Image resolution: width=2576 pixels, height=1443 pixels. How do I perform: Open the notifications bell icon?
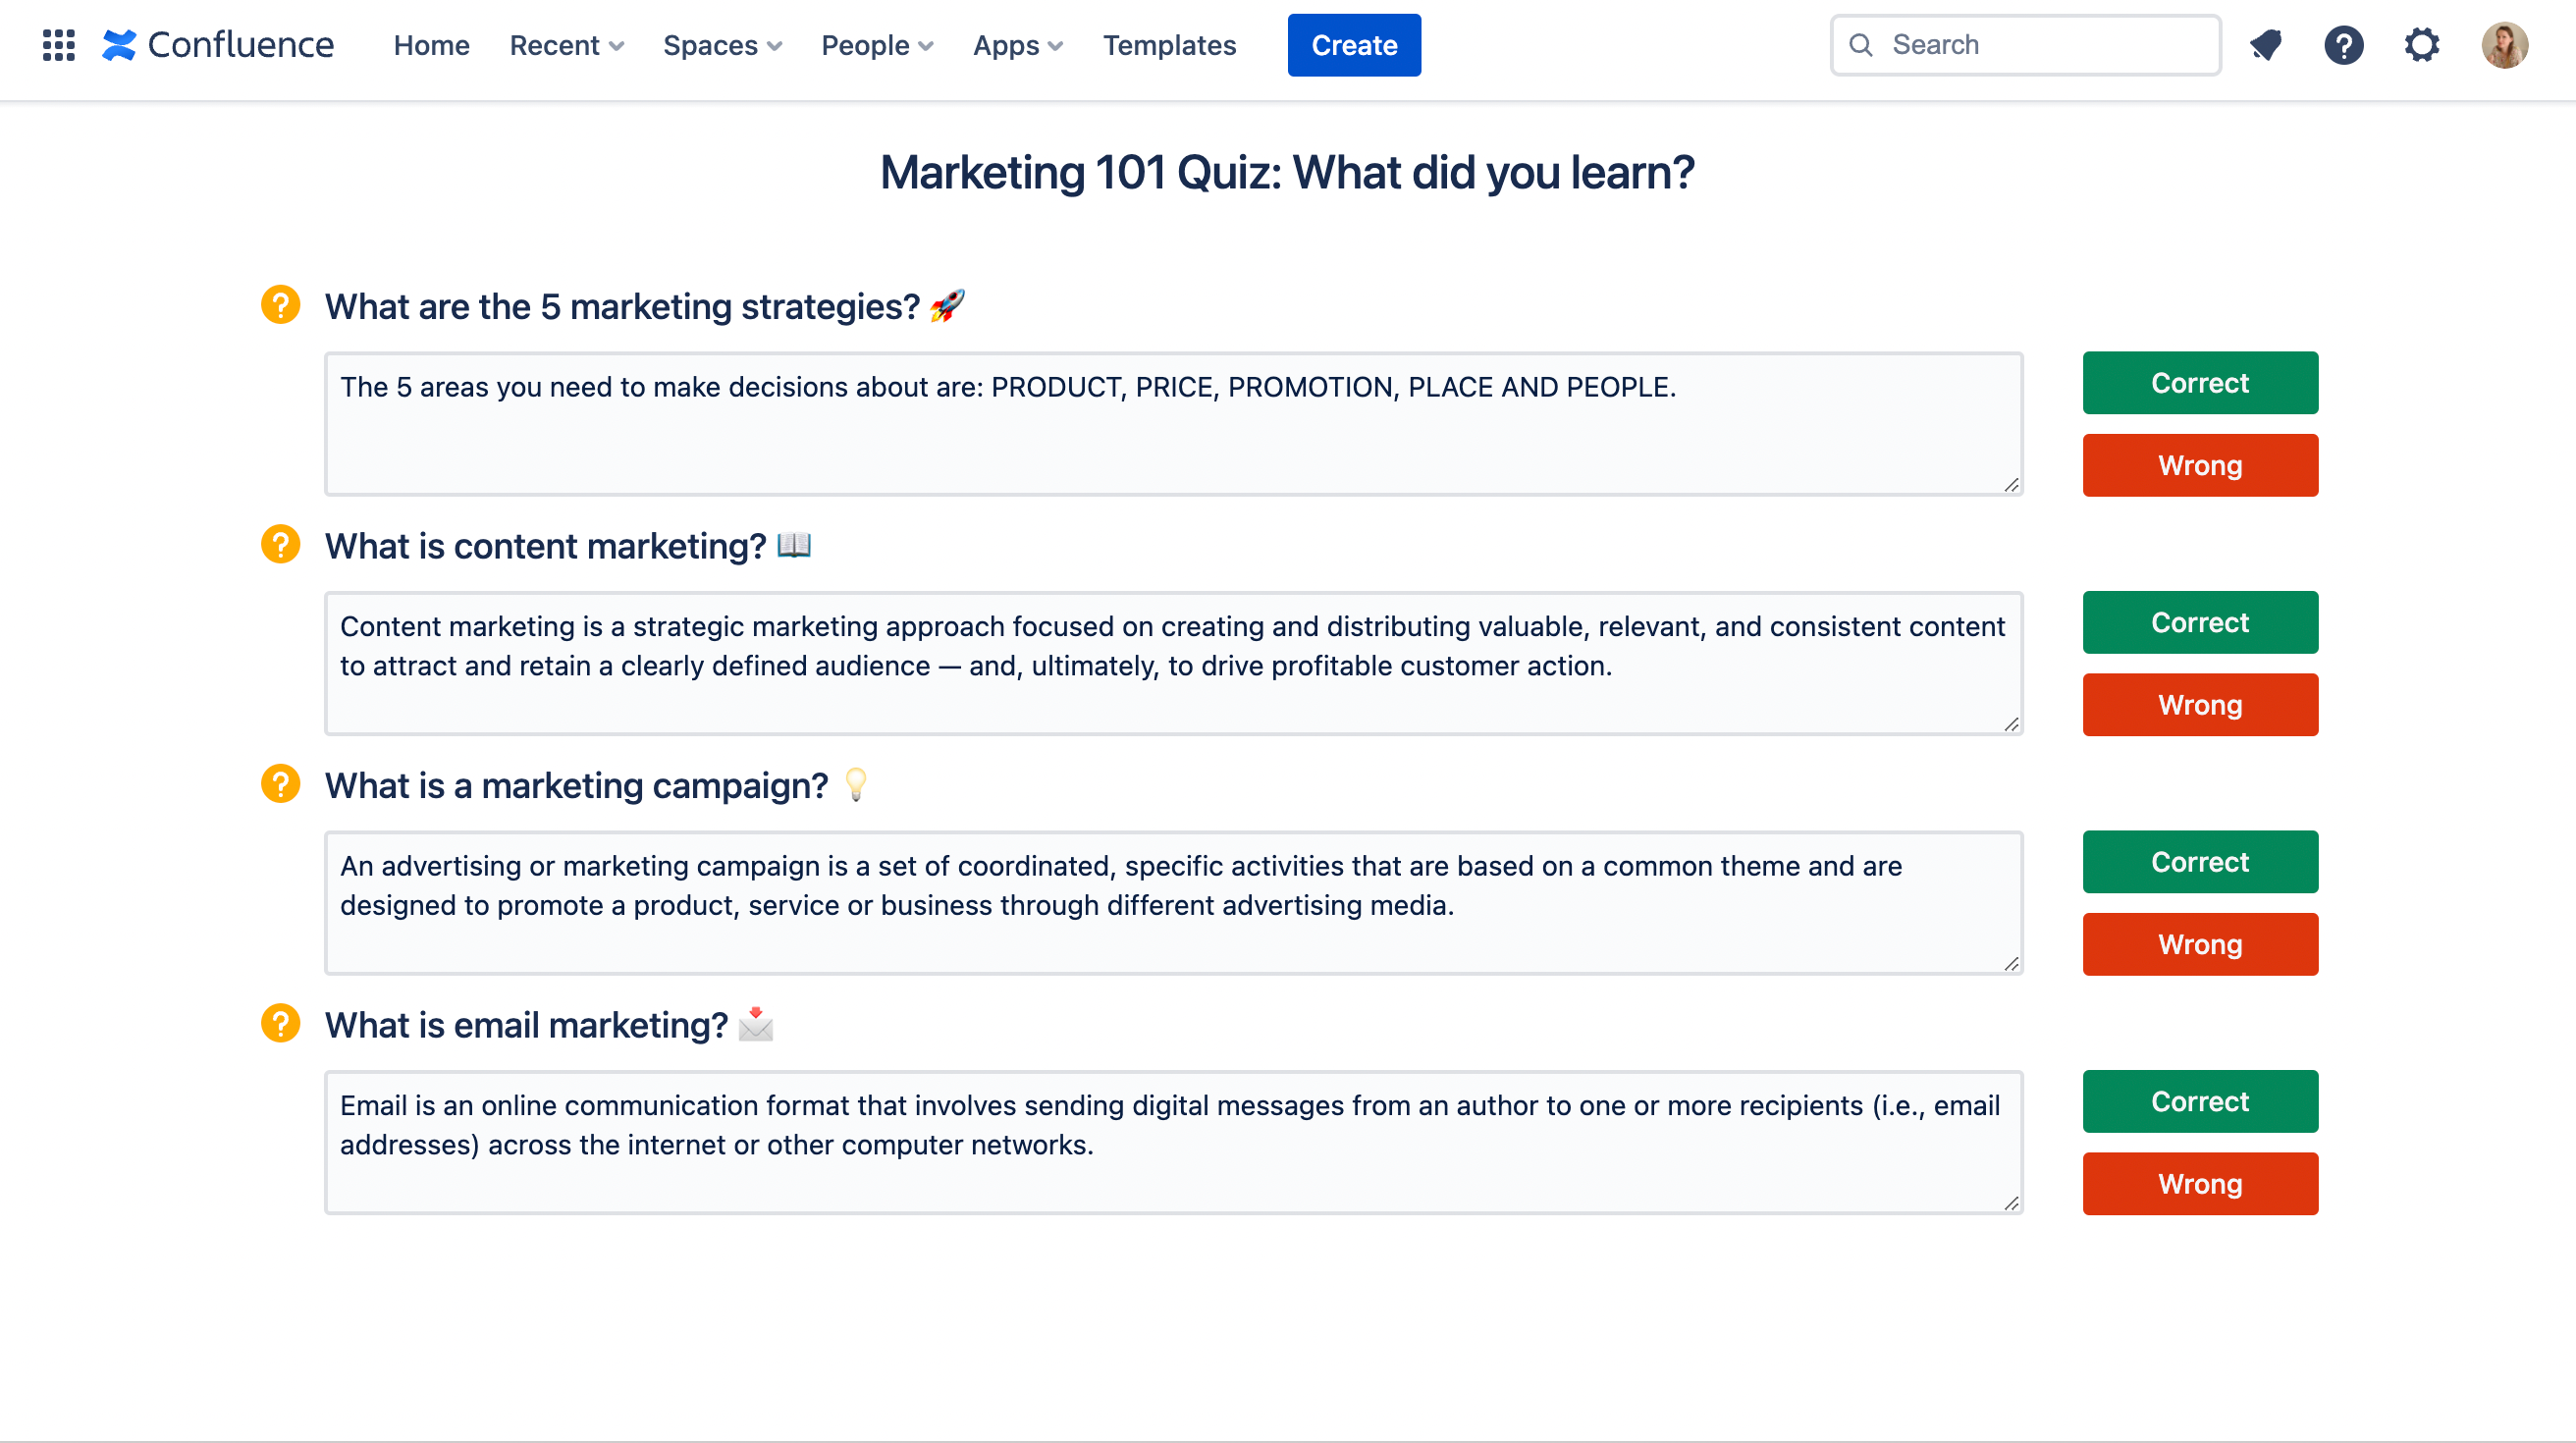(x=2266, y=45)
